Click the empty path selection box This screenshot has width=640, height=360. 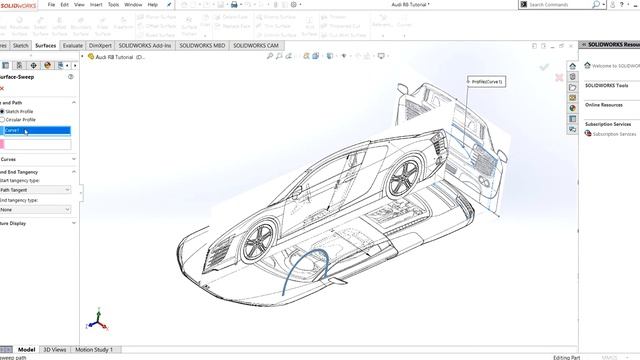(x=37, y=144)
